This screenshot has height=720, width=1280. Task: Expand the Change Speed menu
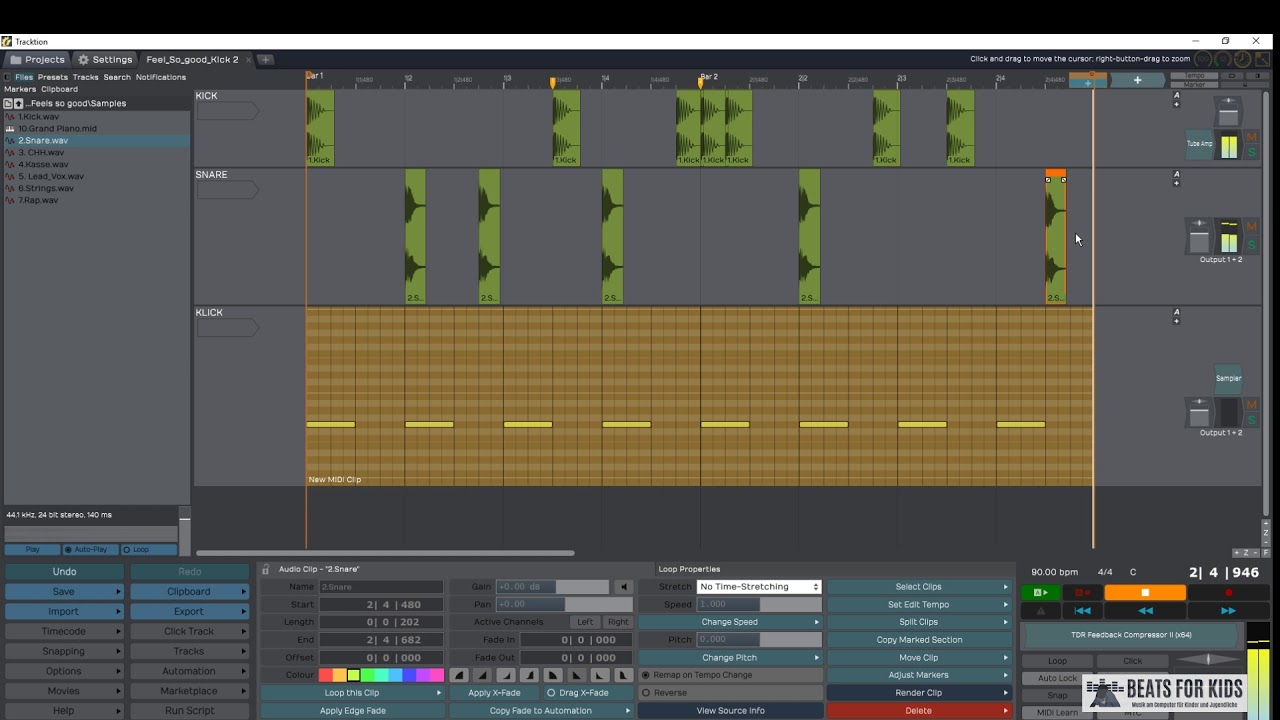(730, 622)
